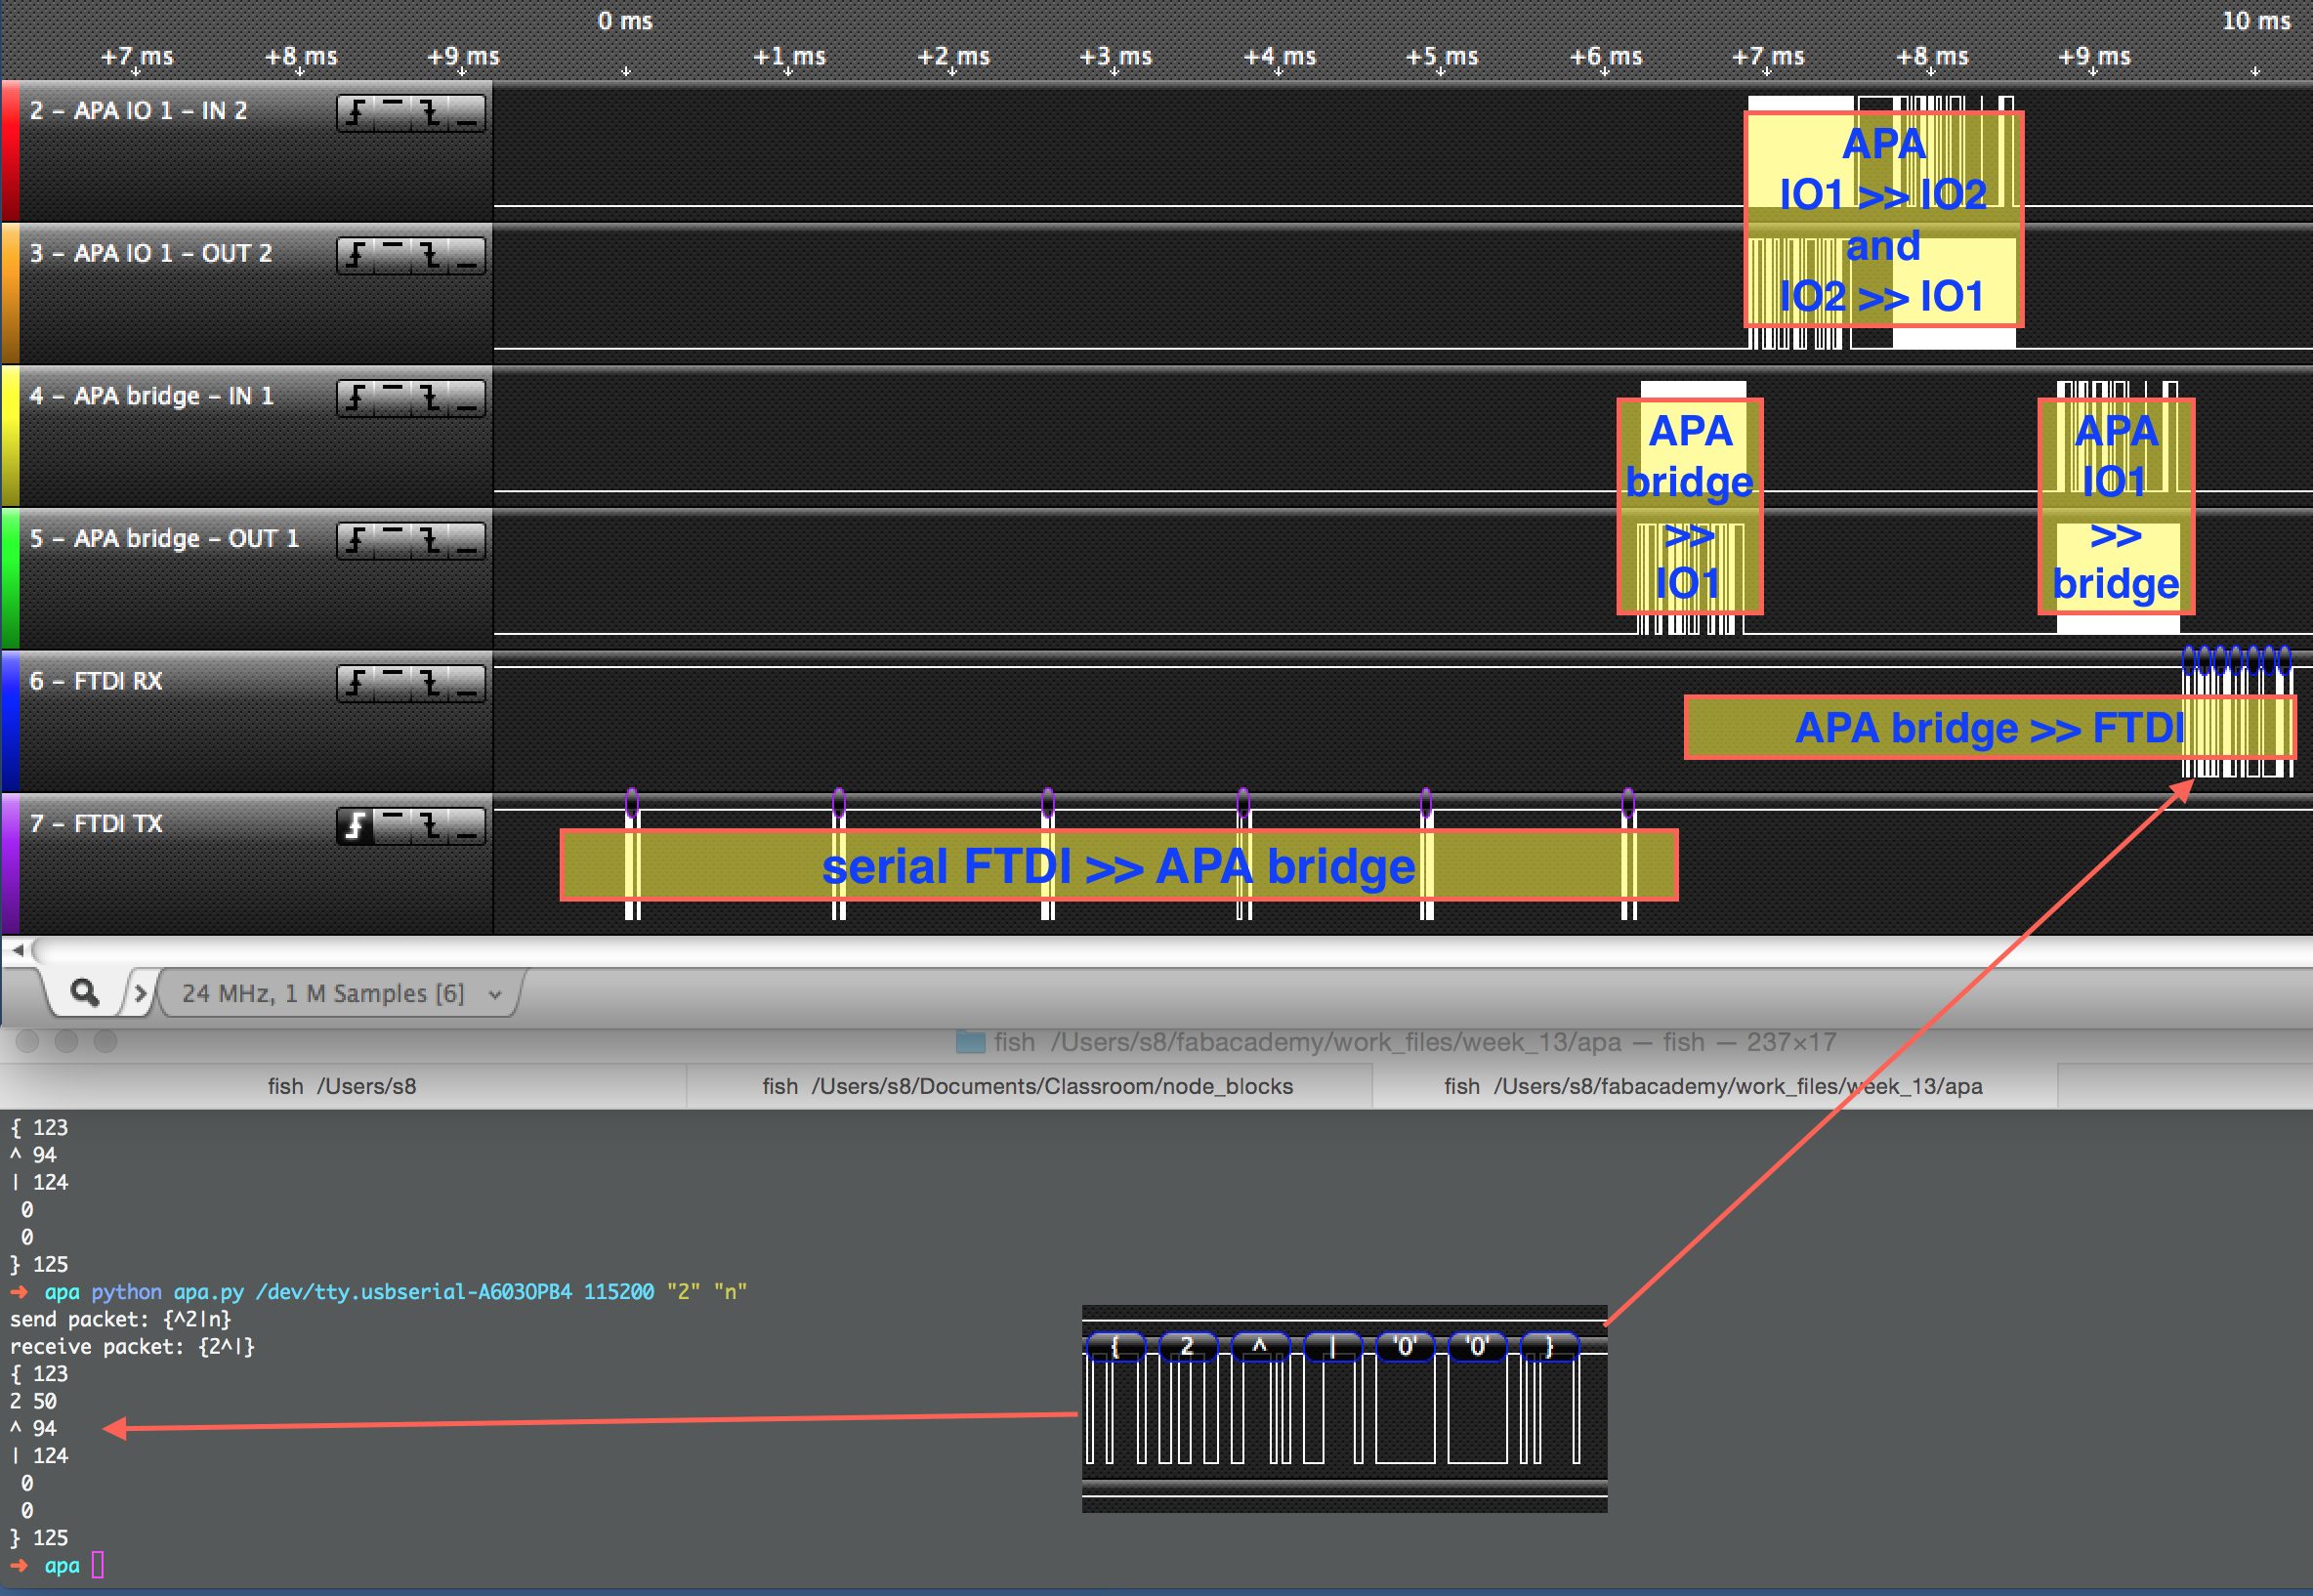Set falling-edge trigger on FTDI TX channel

431,826
